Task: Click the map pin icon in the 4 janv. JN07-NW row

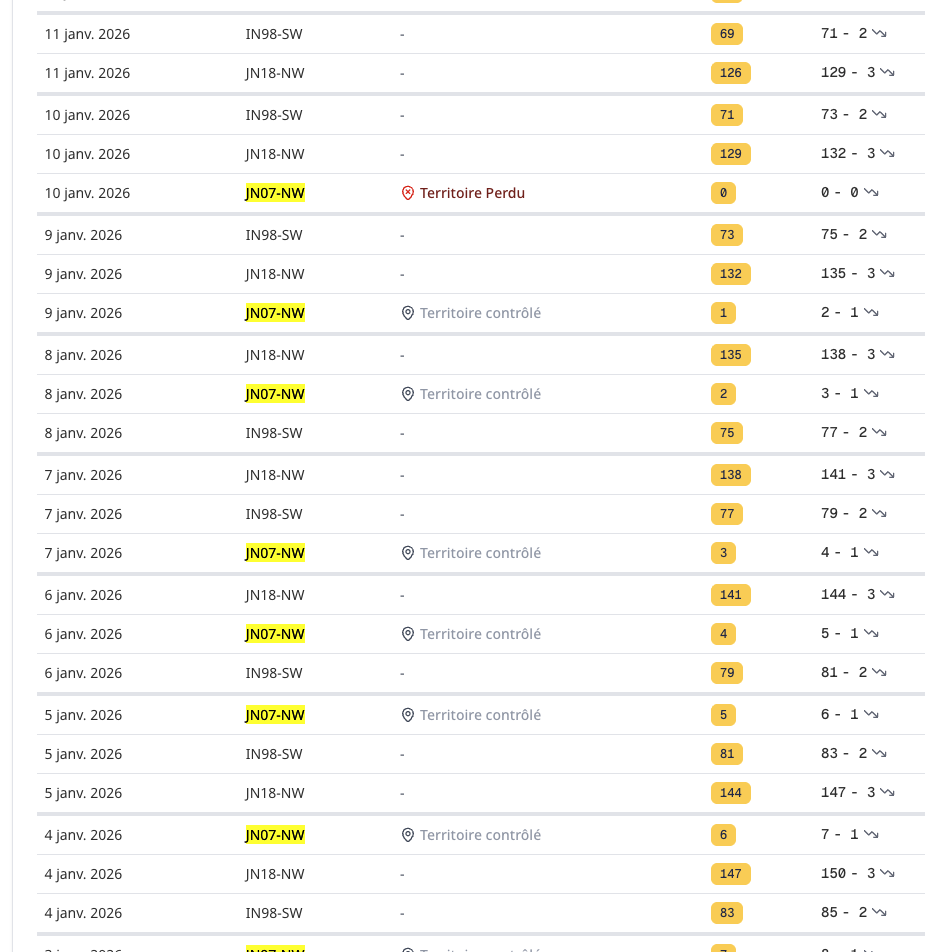Action: tap(407, 835)
